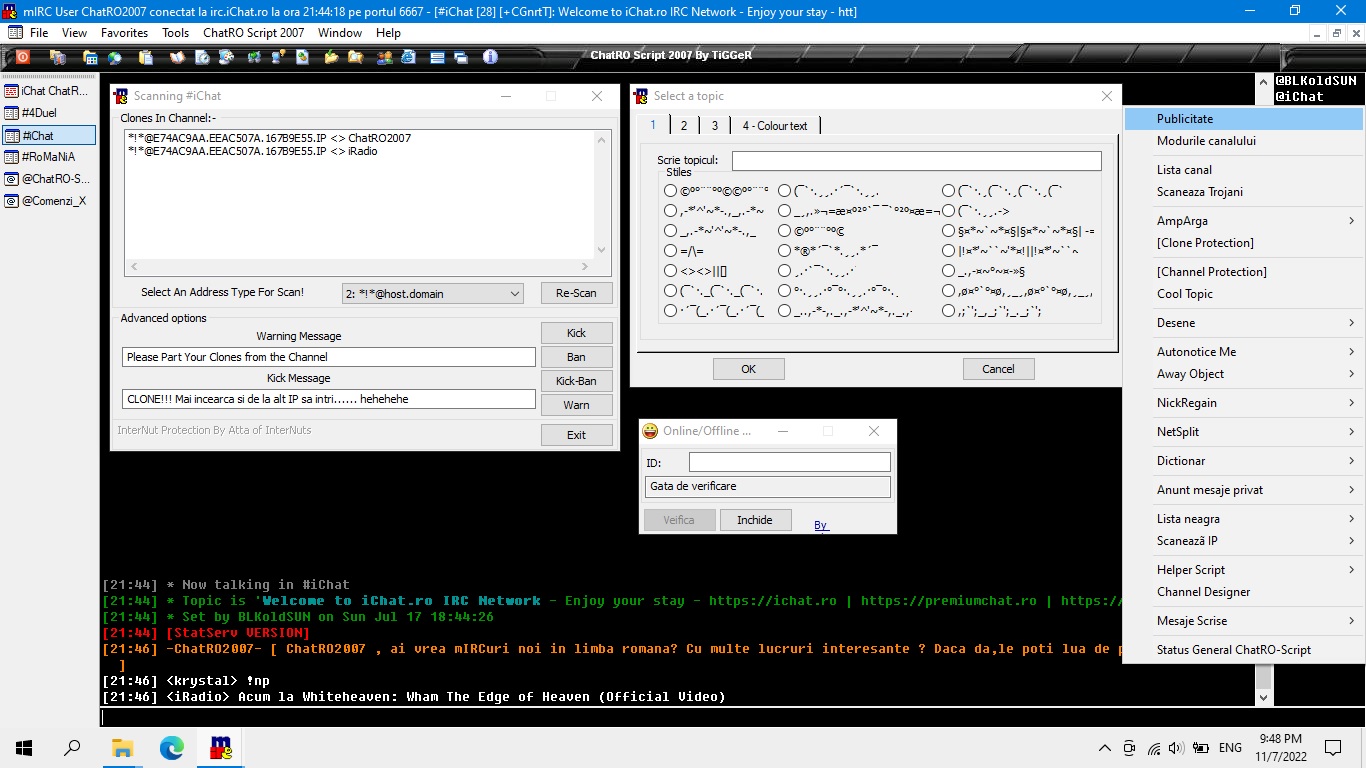Choose Publicitate from the context menu
Screen dimensions: 1366x768
[x=1244, y=119]
